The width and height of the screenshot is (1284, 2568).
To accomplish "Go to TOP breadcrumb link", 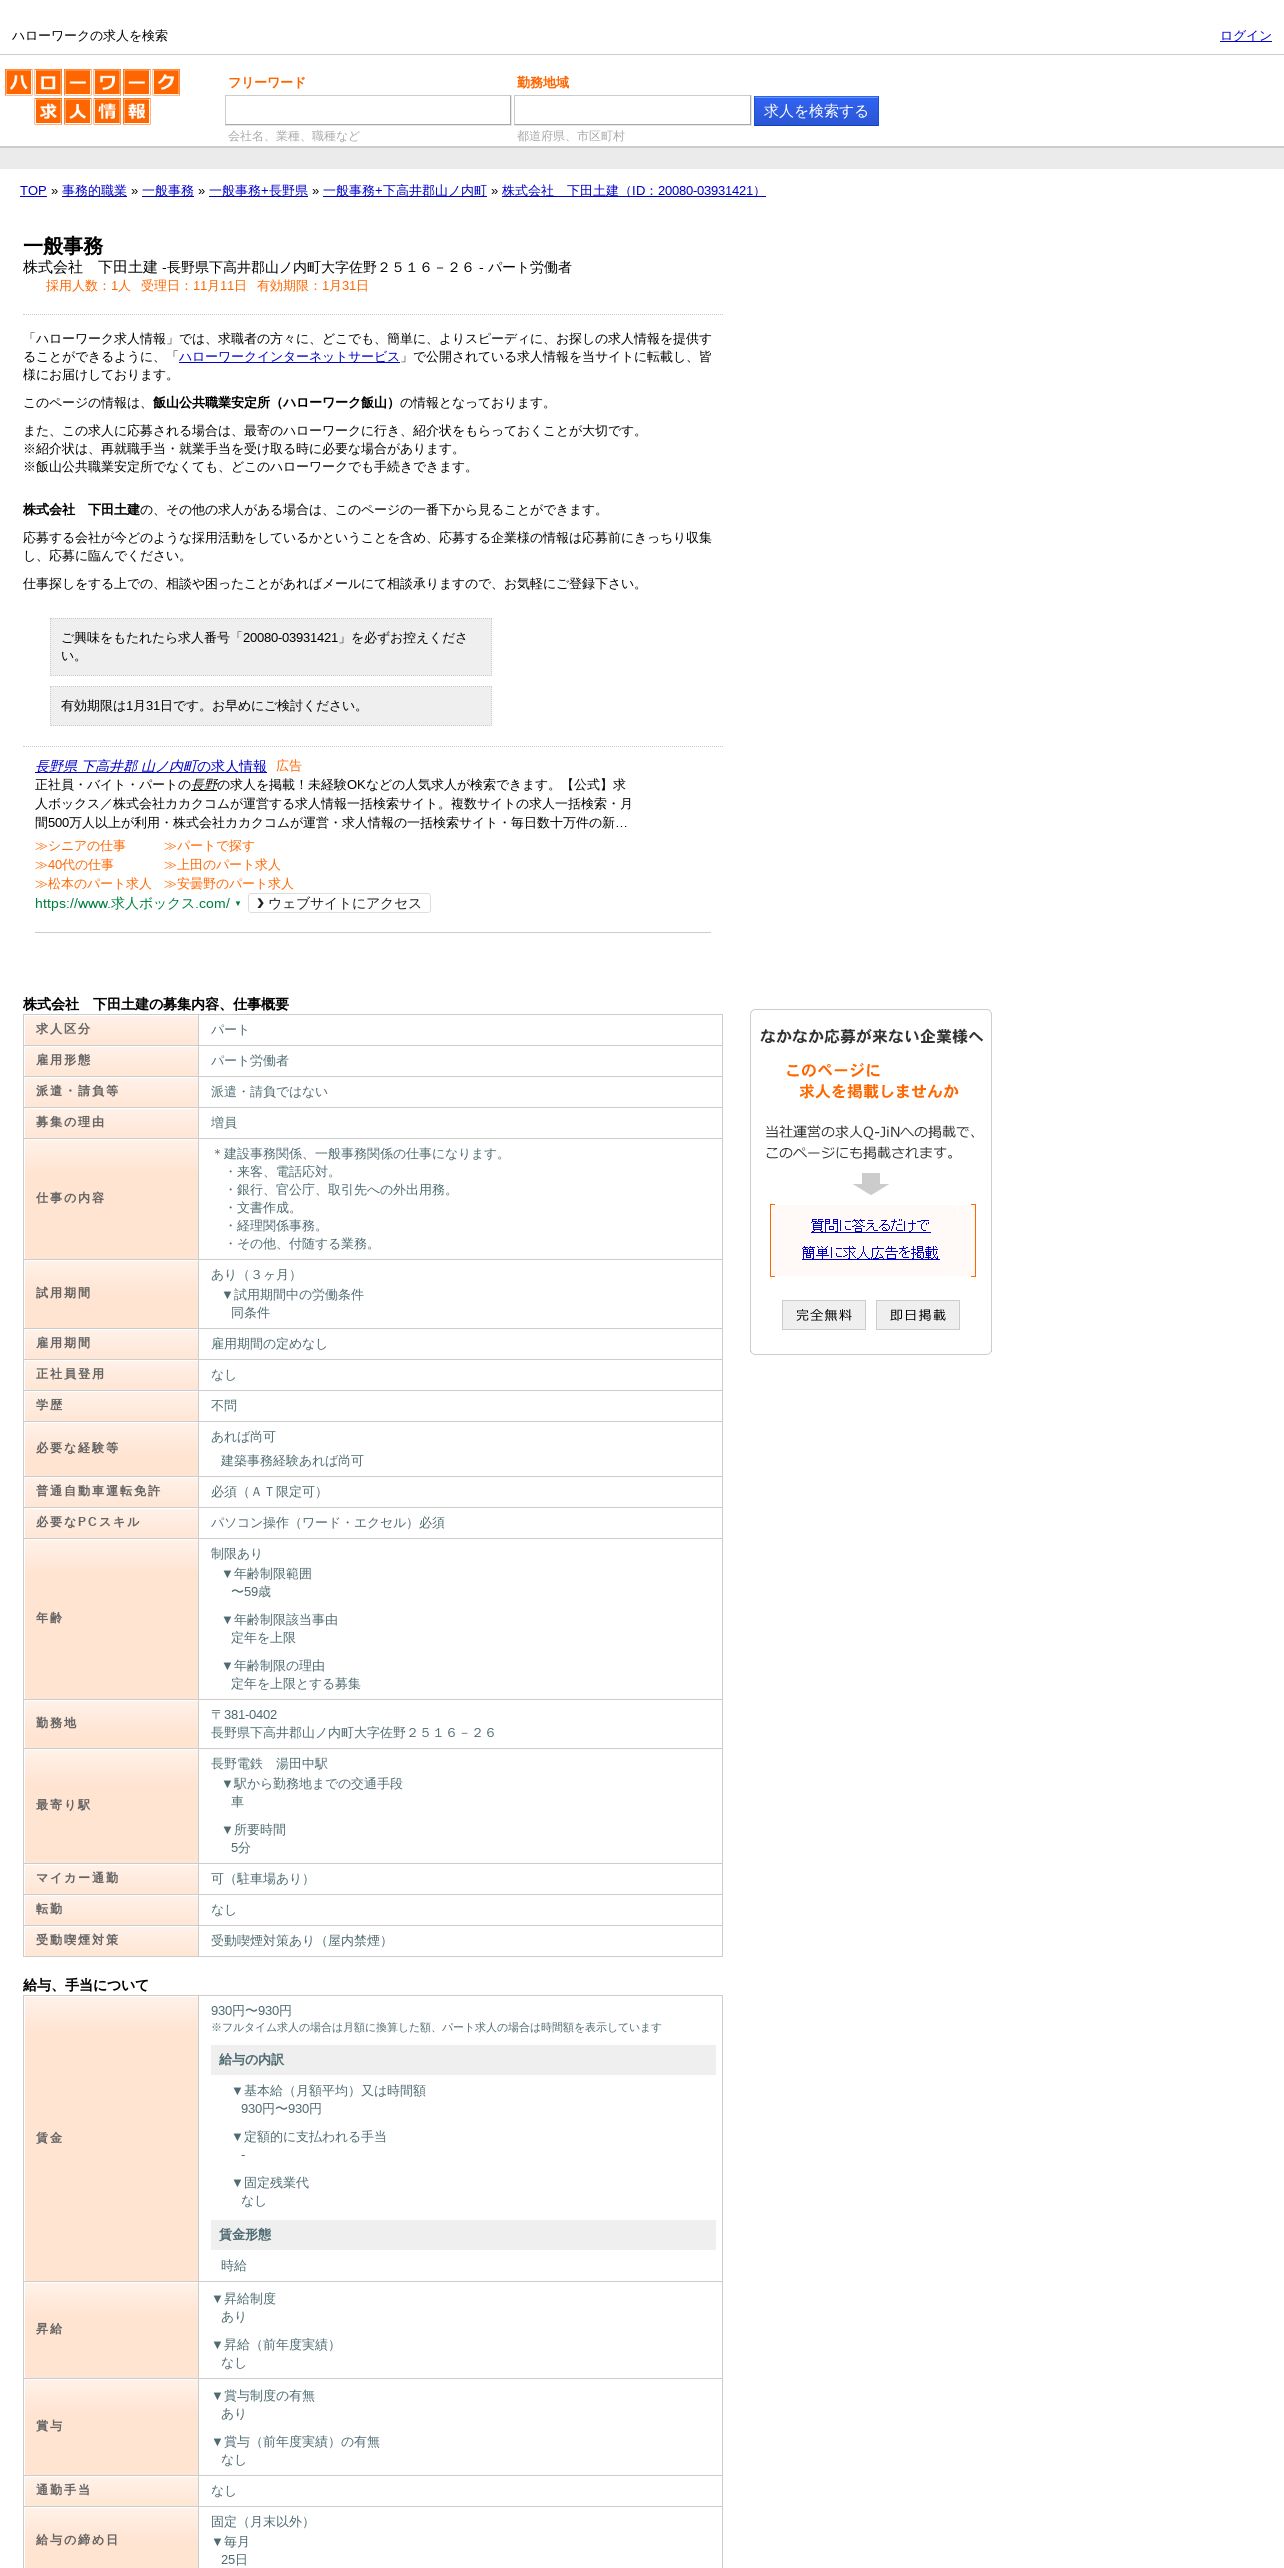I will click(x=33, y=191).
